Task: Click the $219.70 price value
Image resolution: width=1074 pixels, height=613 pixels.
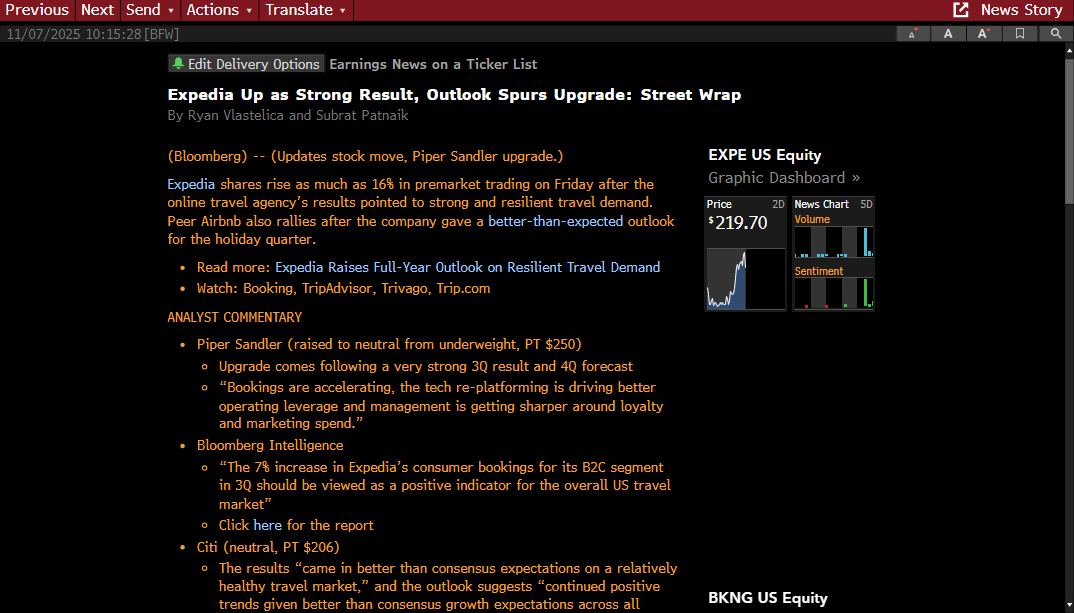Action: pos(738,223)
